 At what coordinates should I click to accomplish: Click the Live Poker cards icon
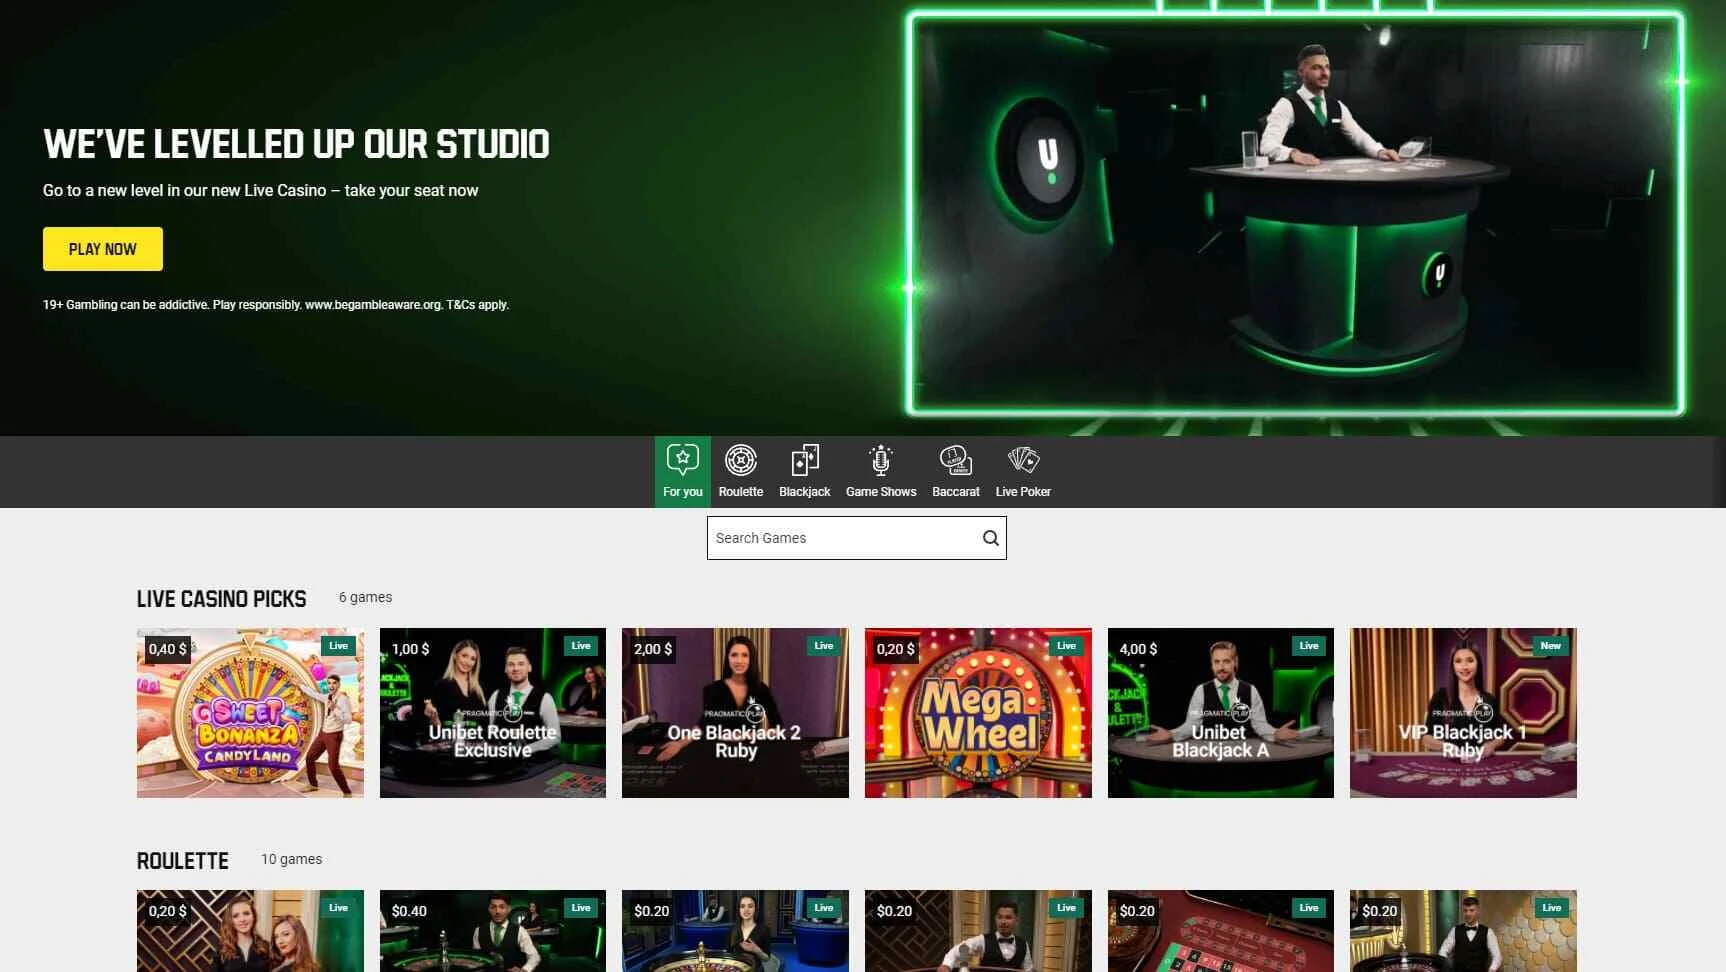coord(1023,460)
